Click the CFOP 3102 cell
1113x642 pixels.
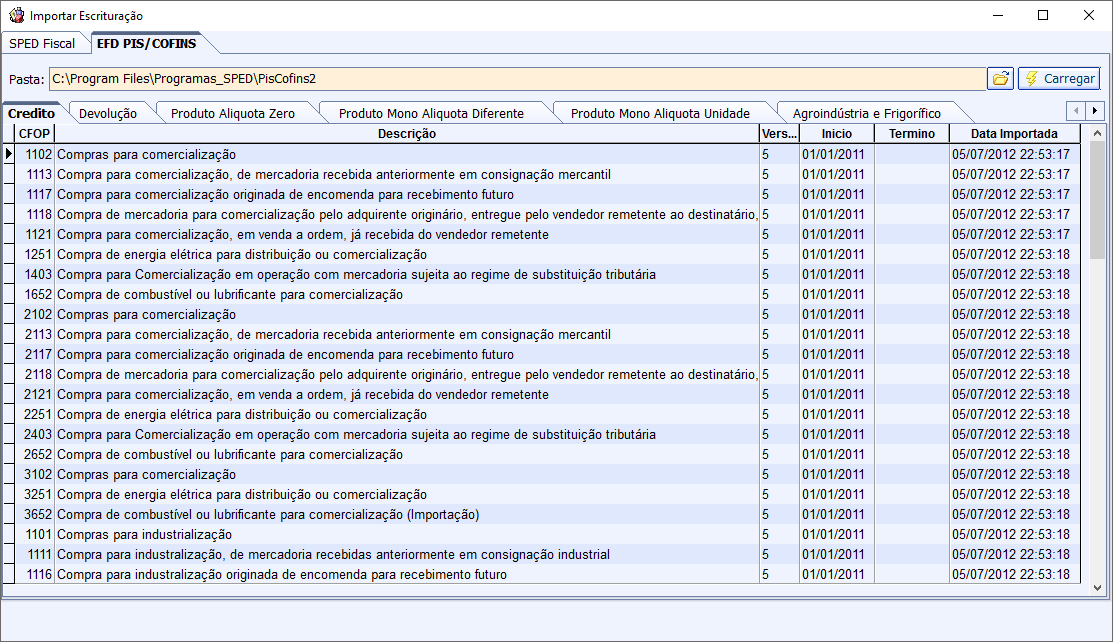click(x=35, y=474)
